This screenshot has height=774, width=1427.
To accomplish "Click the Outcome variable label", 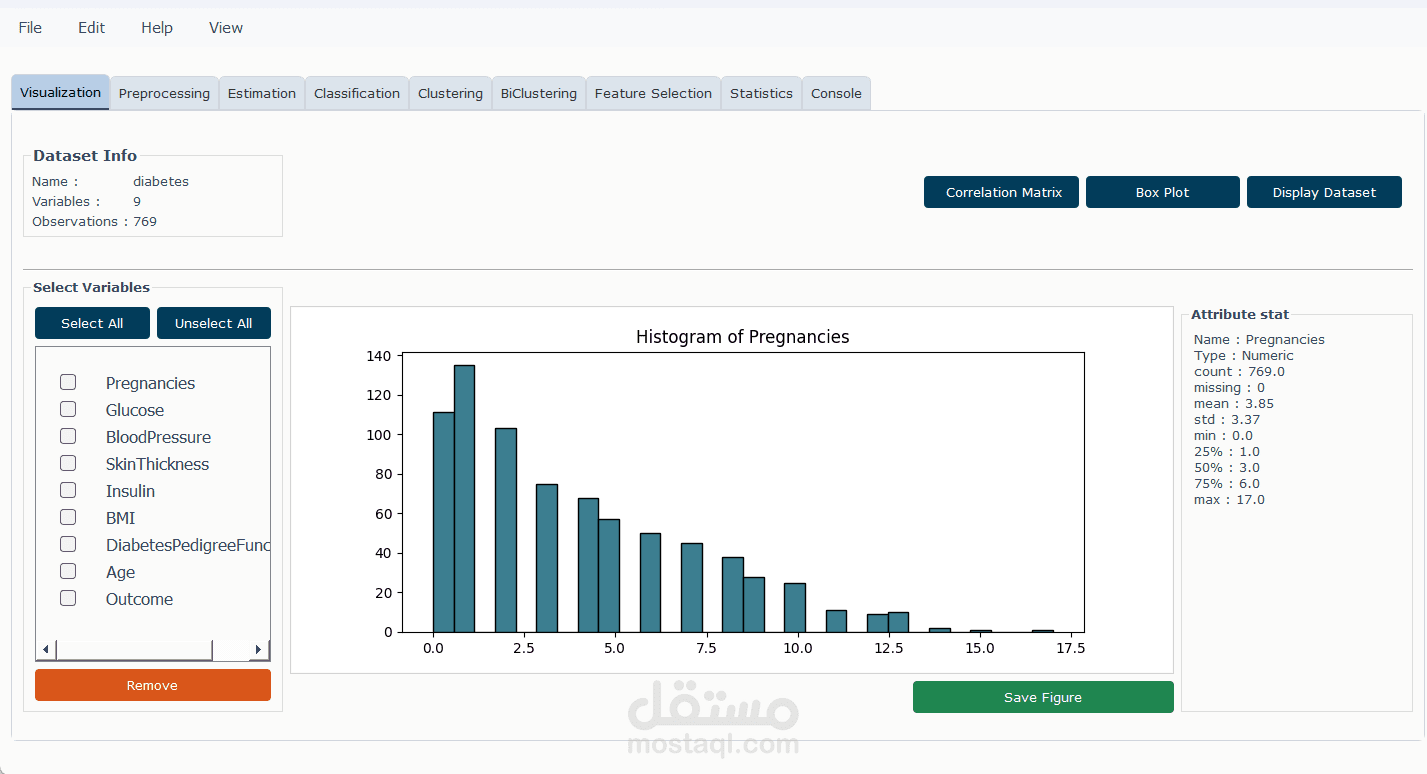I will (139, 599).
